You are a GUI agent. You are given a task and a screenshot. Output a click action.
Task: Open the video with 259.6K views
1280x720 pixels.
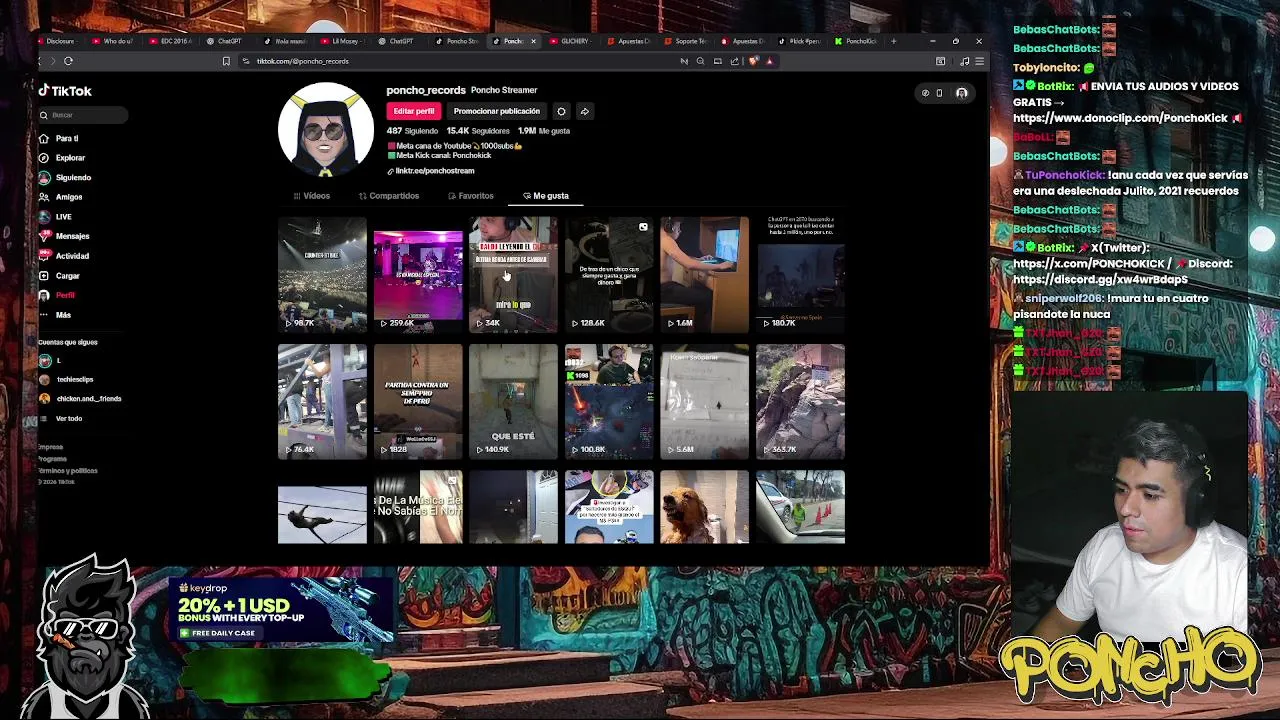pos(418,274)
